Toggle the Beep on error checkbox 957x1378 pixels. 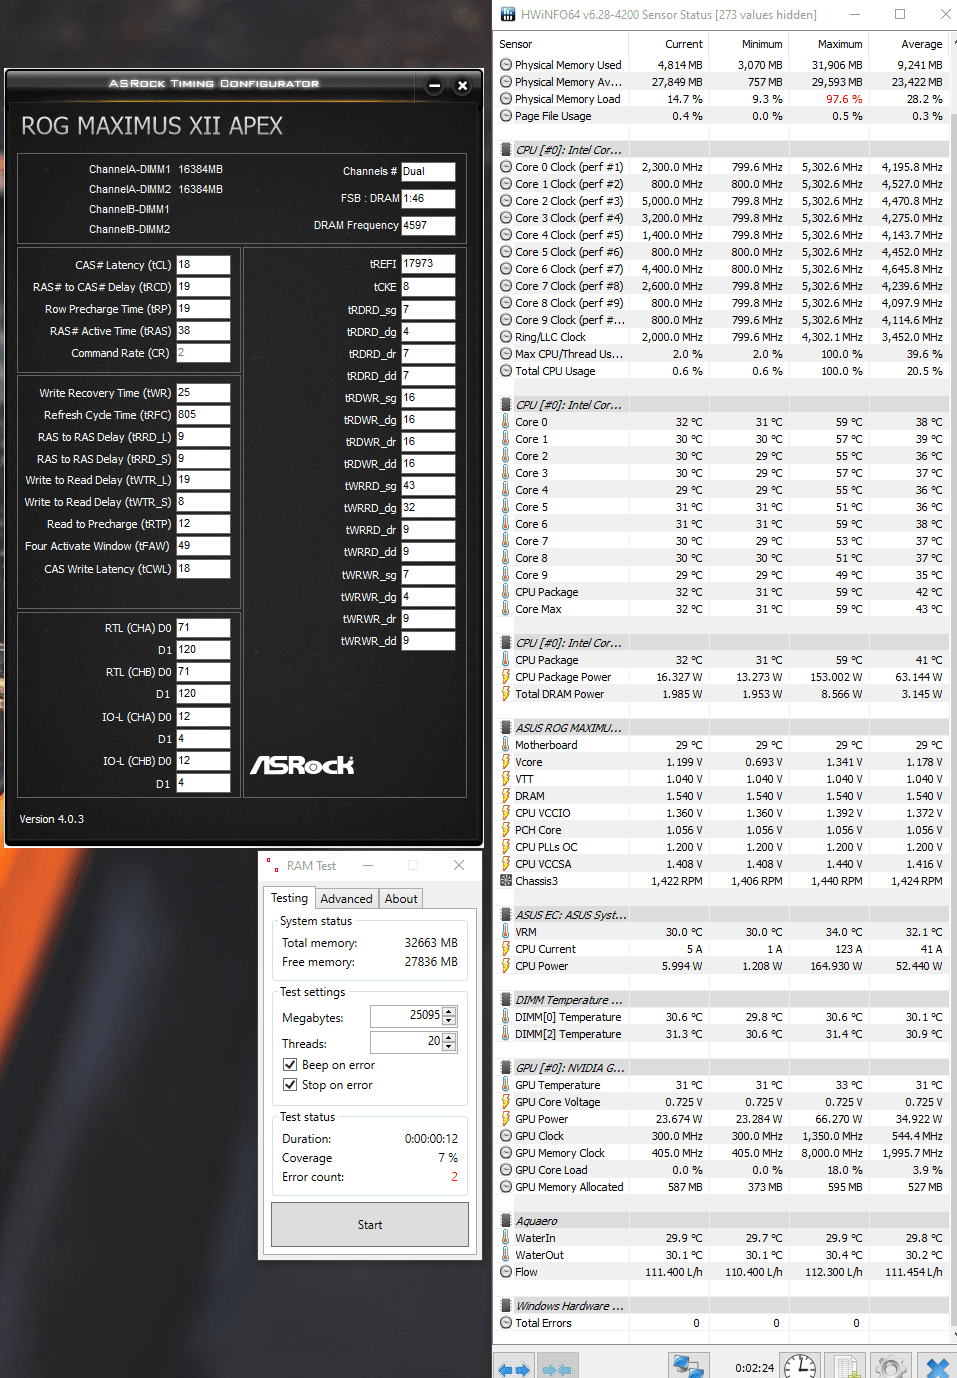(x=290, y=1065)
